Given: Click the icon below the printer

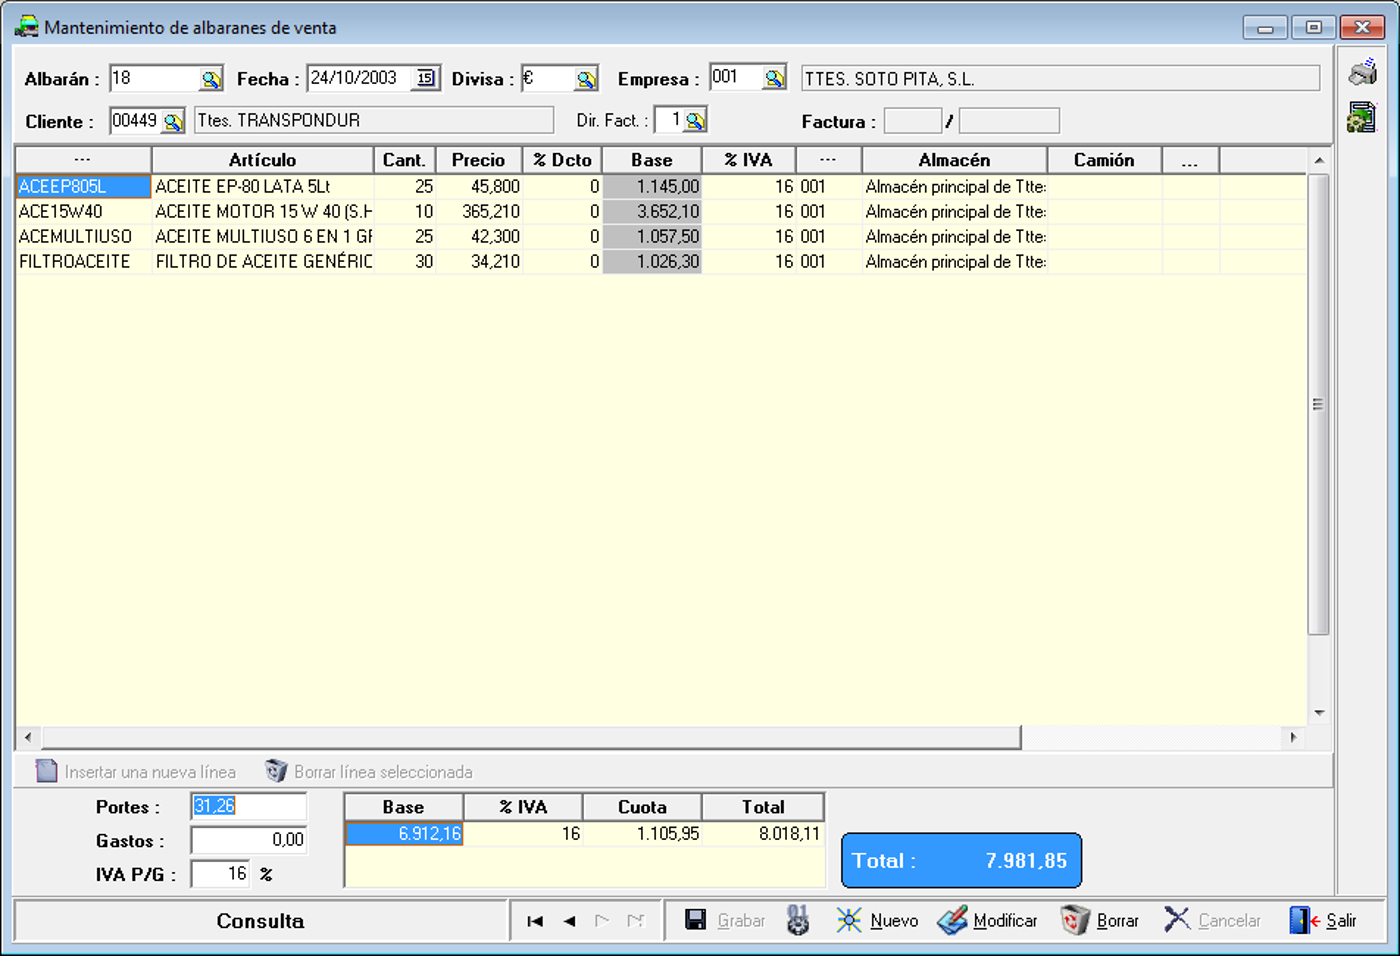Looking at the screenshot, I should (x=1362, y=117).
